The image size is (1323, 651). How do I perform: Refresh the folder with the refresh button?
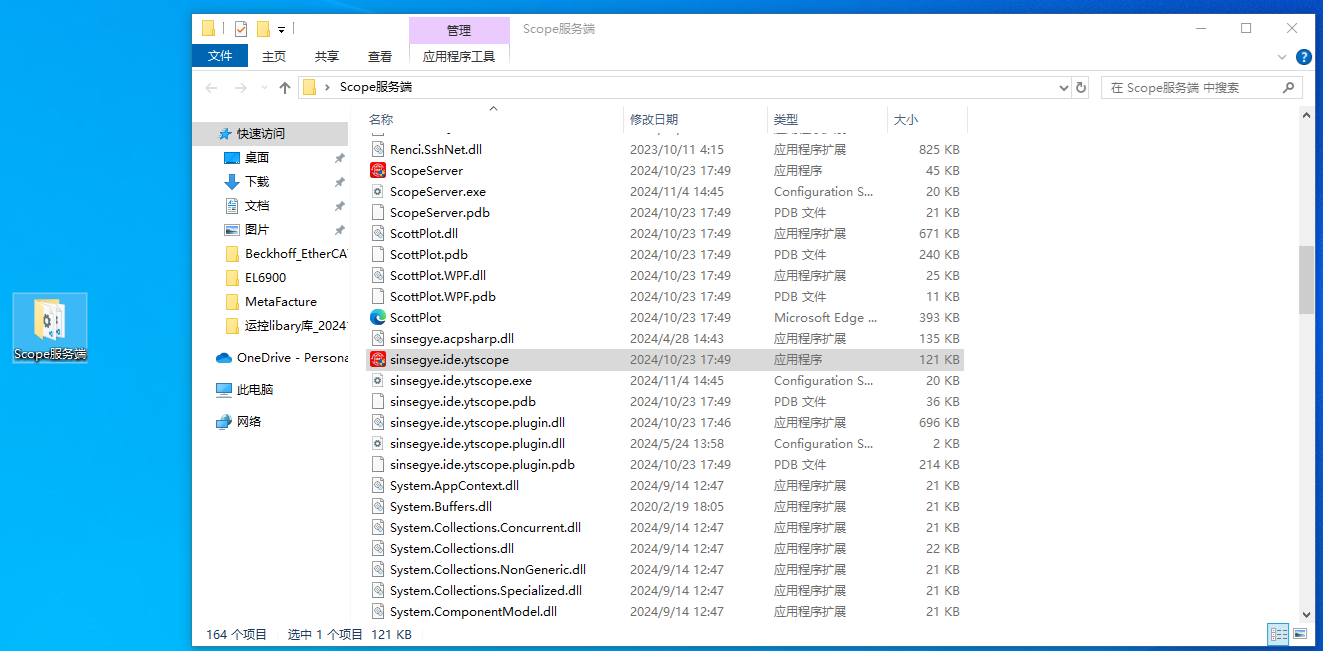(x=1081, y=88)
